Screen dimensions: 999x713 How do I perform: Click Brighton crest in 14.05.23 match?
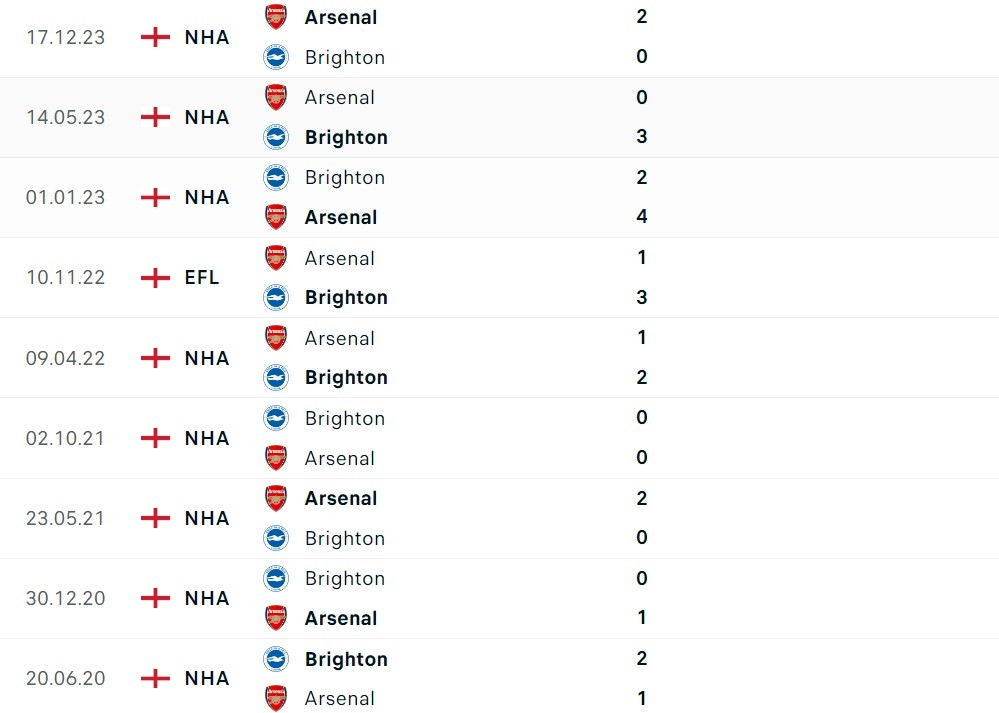tap(275, 137)
